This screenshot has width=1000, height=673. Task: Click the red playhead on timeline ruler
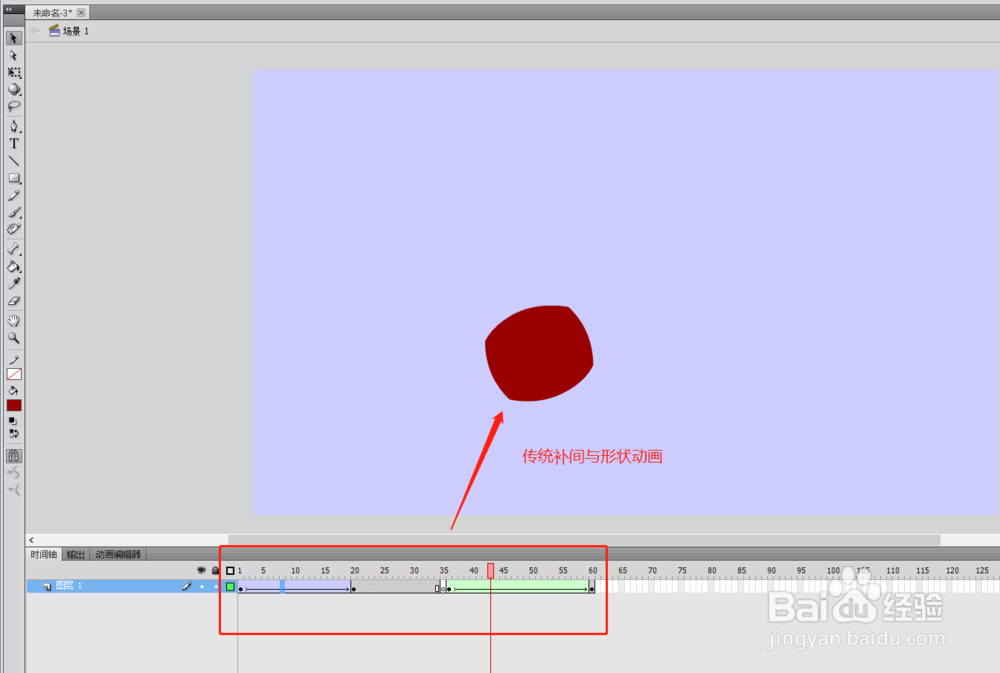490,570
